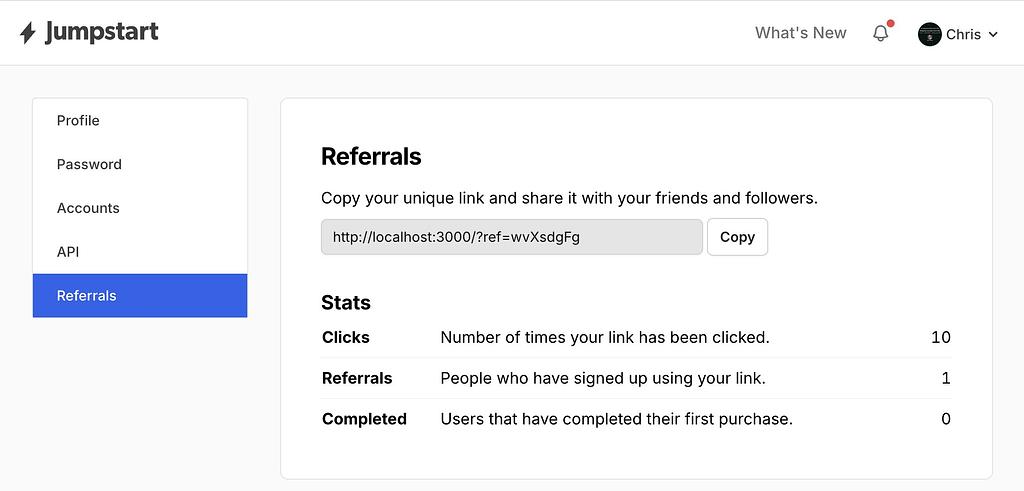The height and width of the screenshot is (491, 1024).
Task: Open the Chris user menu
Action: [x=958, y=34]
